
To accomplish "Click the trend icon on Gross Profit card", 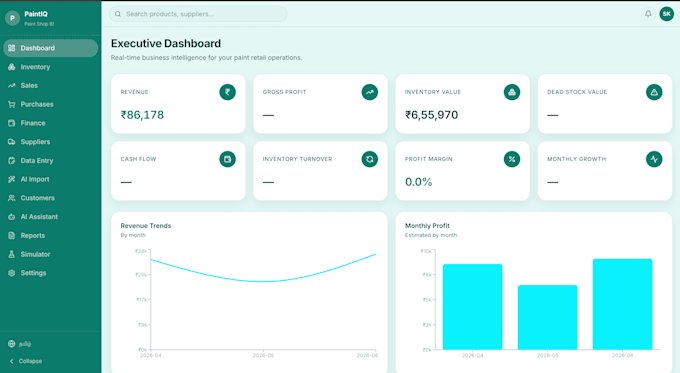I will pyautogui.click(x=369, y=92).
